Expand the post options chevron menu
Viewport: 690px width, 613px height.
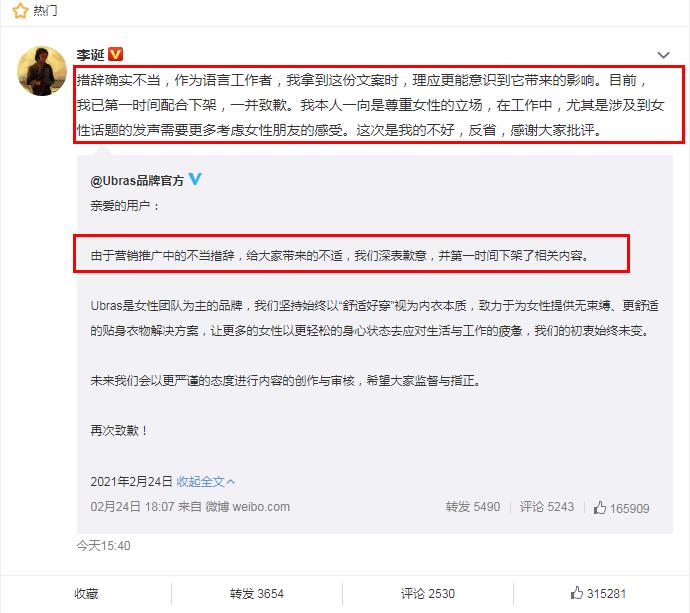(663, 55)
